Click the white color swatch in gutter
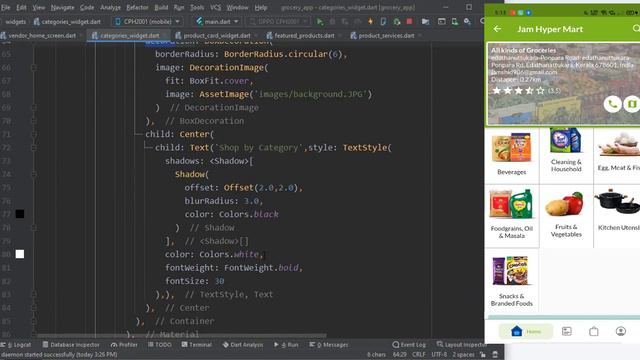640x360 pixels. click(x=20, y=254)
